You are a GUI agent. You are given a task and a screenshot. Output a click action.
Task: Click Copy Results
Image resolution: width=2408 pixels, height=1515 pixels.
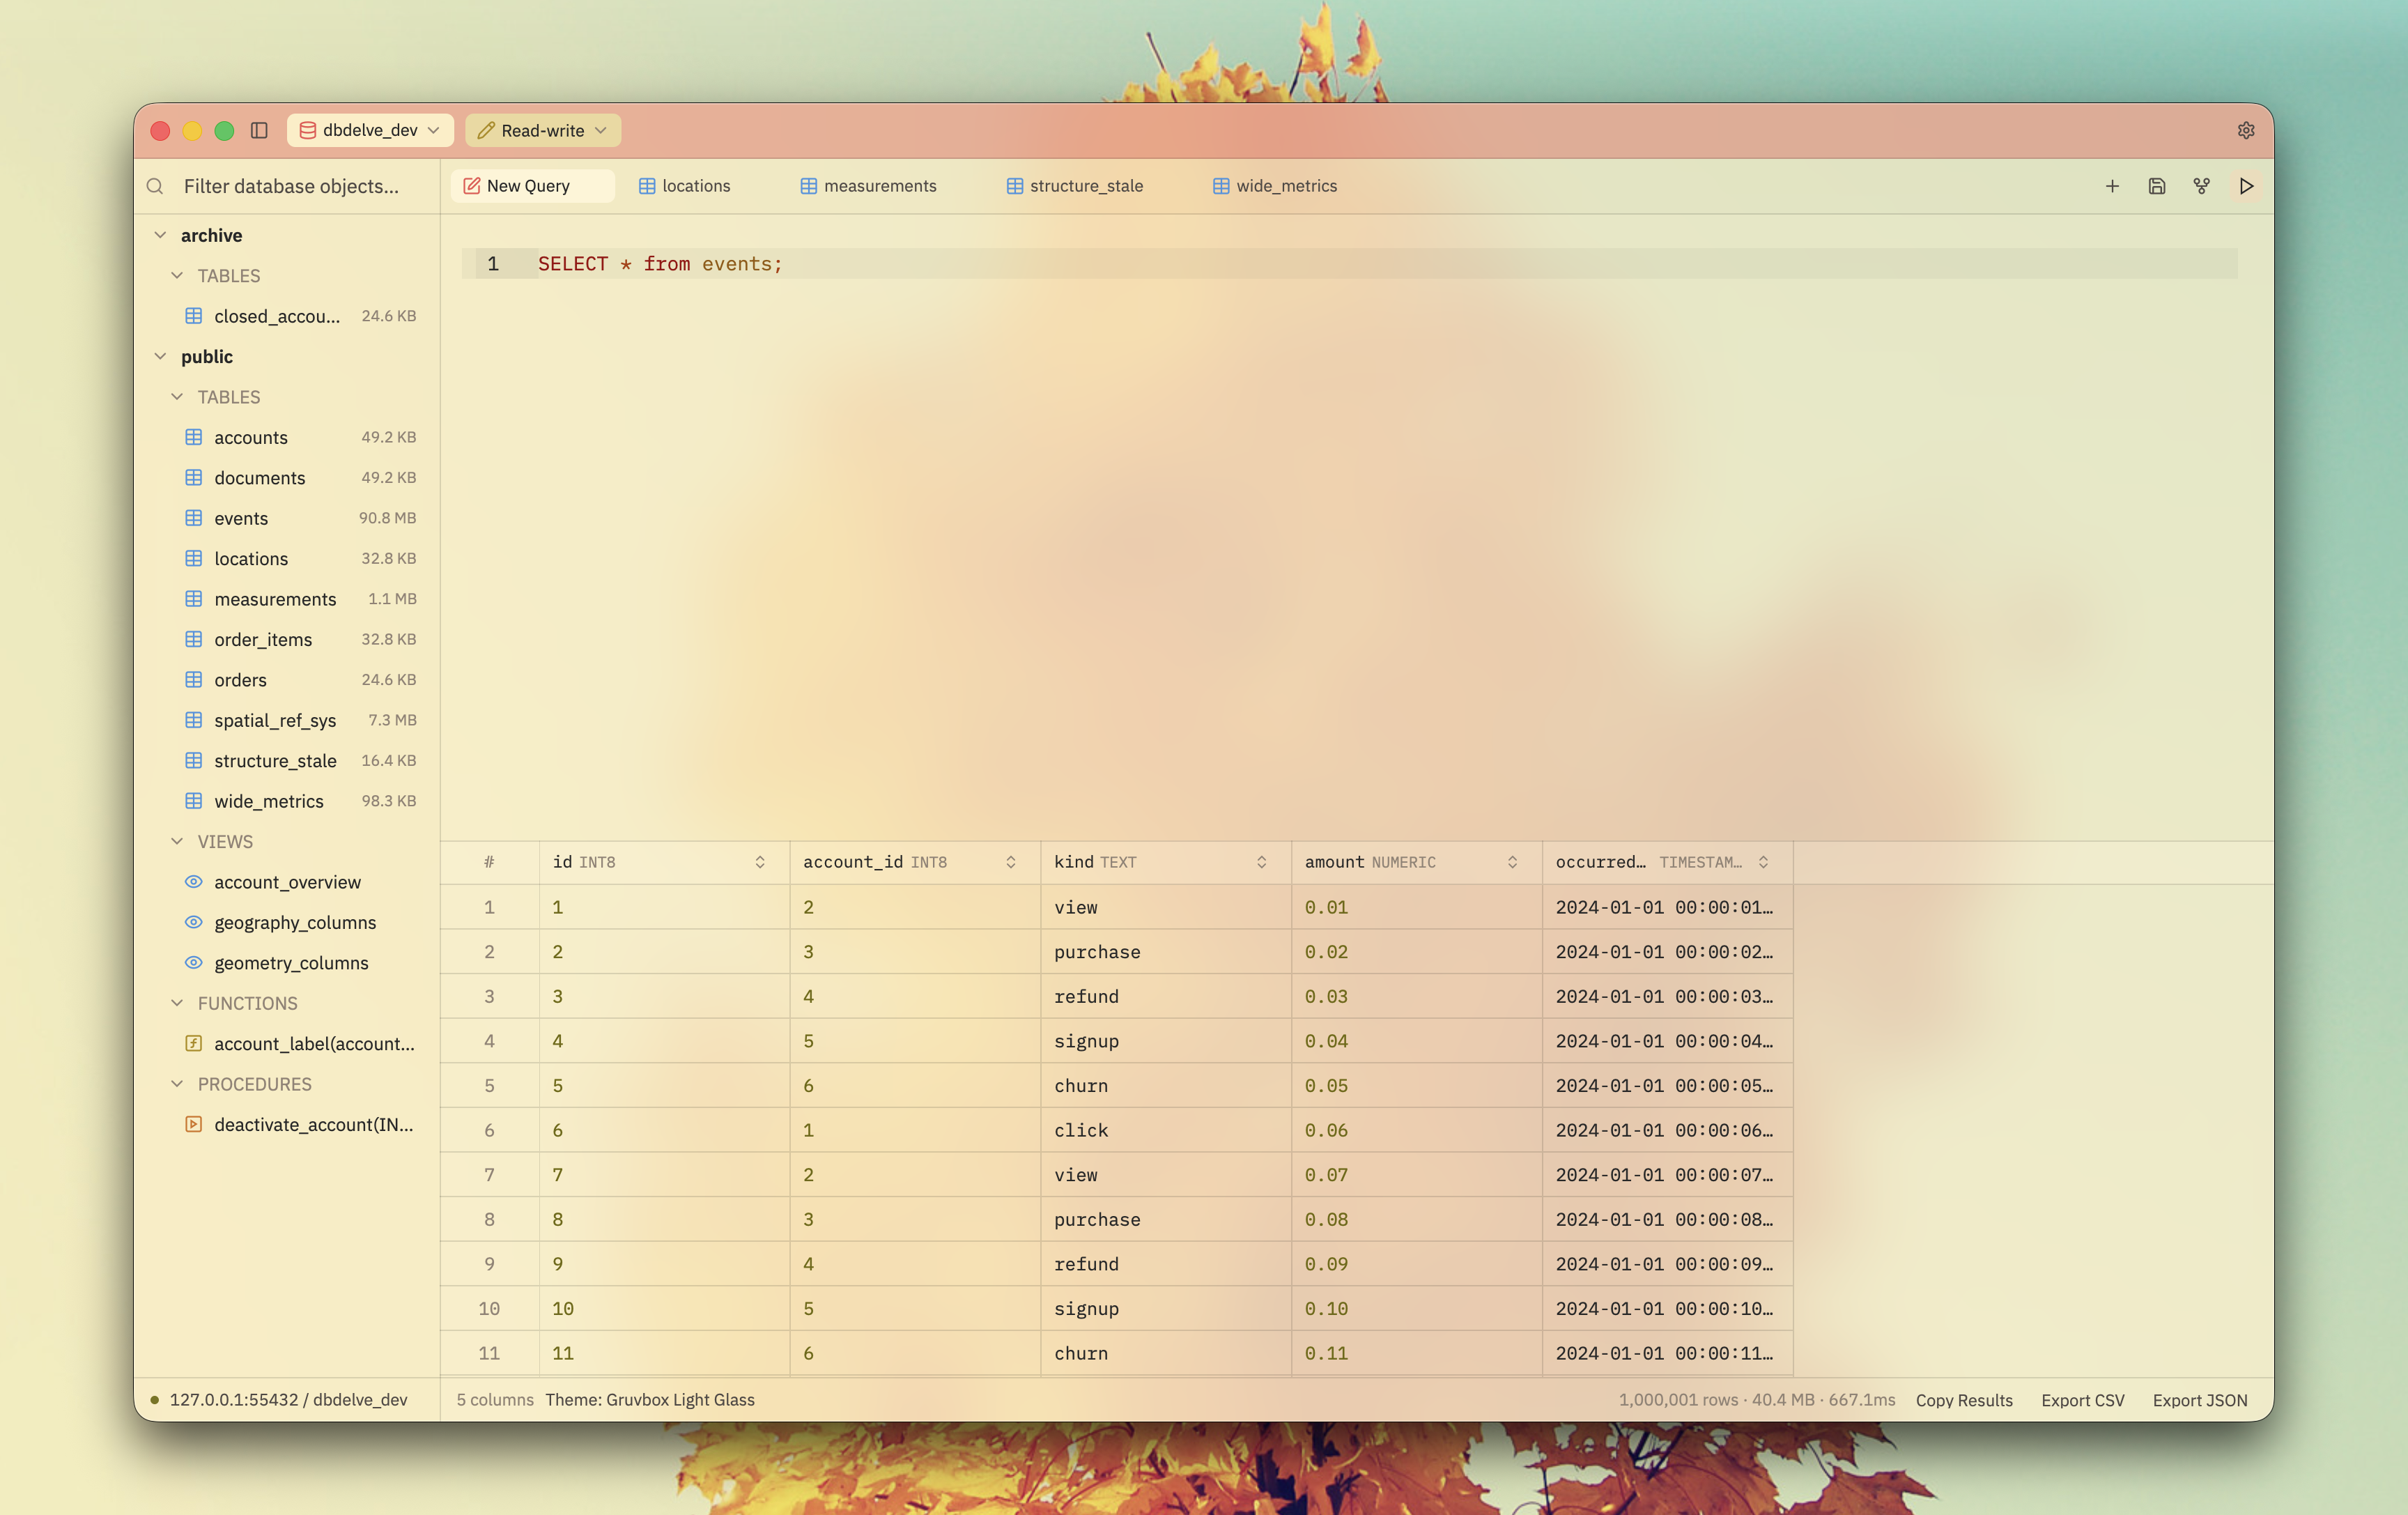click(1964, 1400)
